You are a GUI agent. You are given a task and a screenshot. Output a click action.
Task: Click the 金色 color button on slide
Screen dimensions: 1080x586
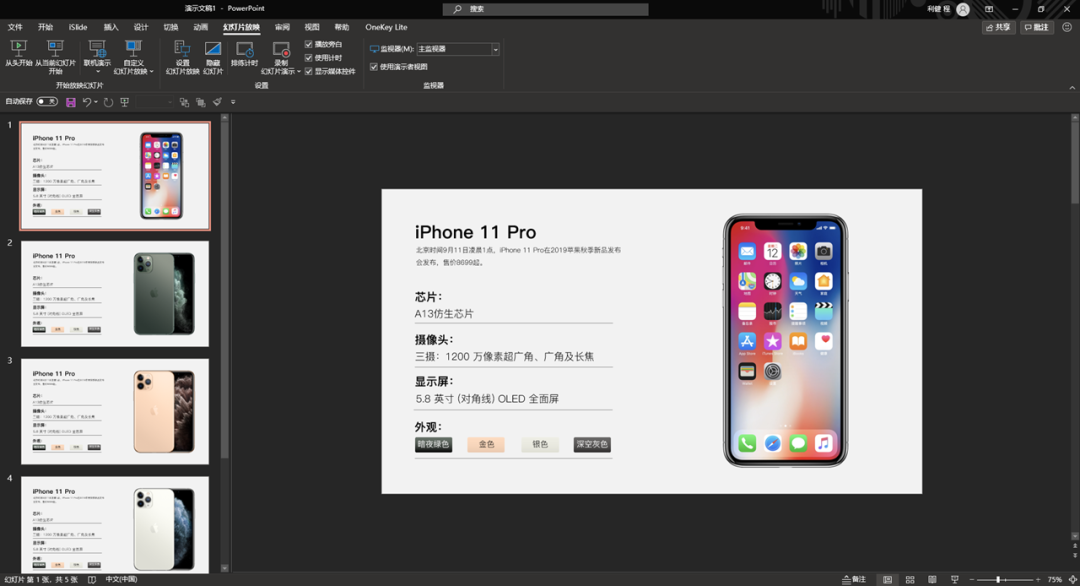point(486,445)
